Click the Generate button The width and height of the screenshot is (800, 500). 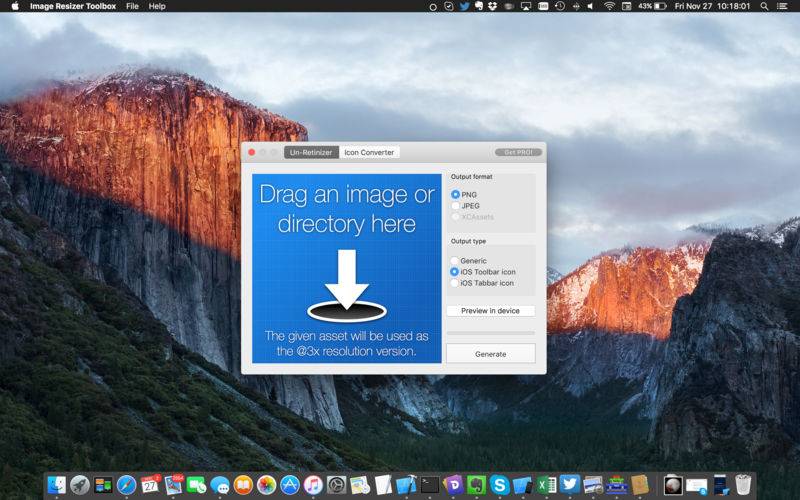click(490, 354)
